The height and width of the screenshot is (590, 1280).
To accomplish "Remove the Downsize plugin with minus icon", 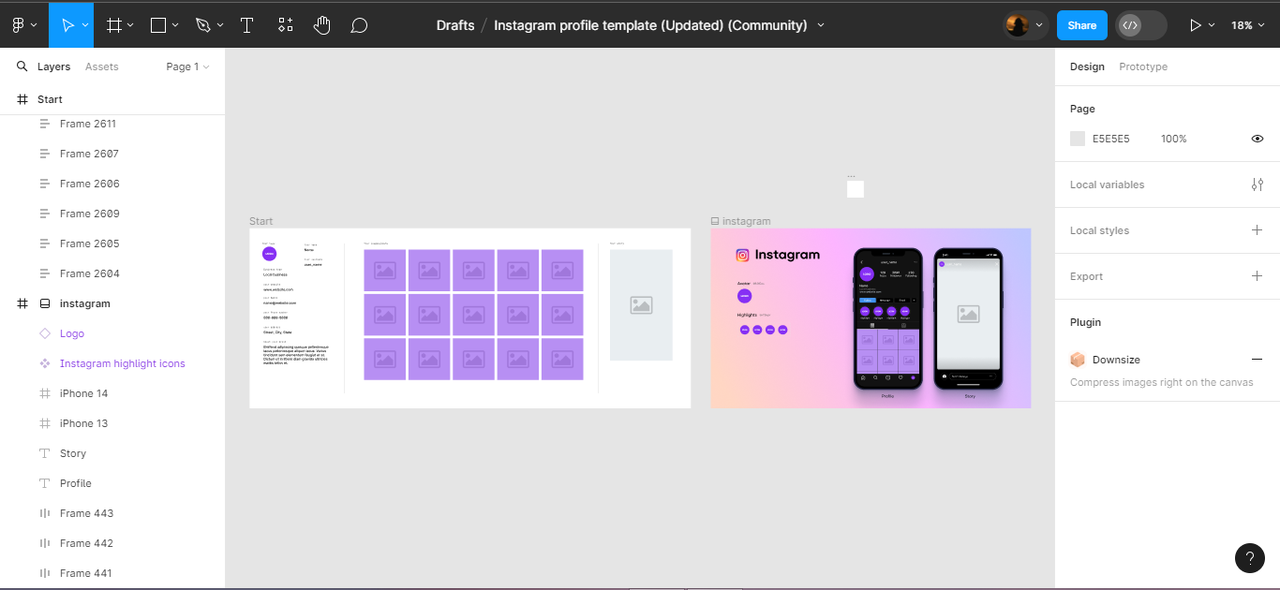I will click(x=1257, y=359).
